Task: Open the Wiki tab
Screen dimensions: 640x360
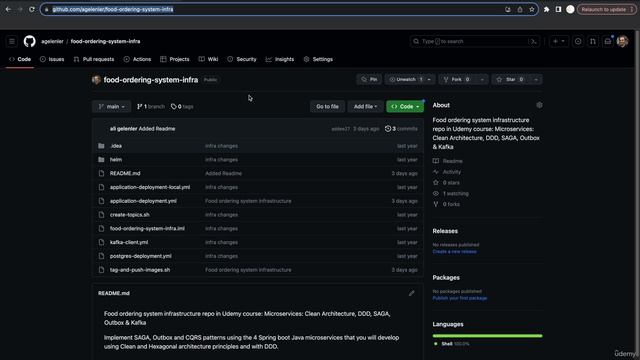Action: [208, 59]
